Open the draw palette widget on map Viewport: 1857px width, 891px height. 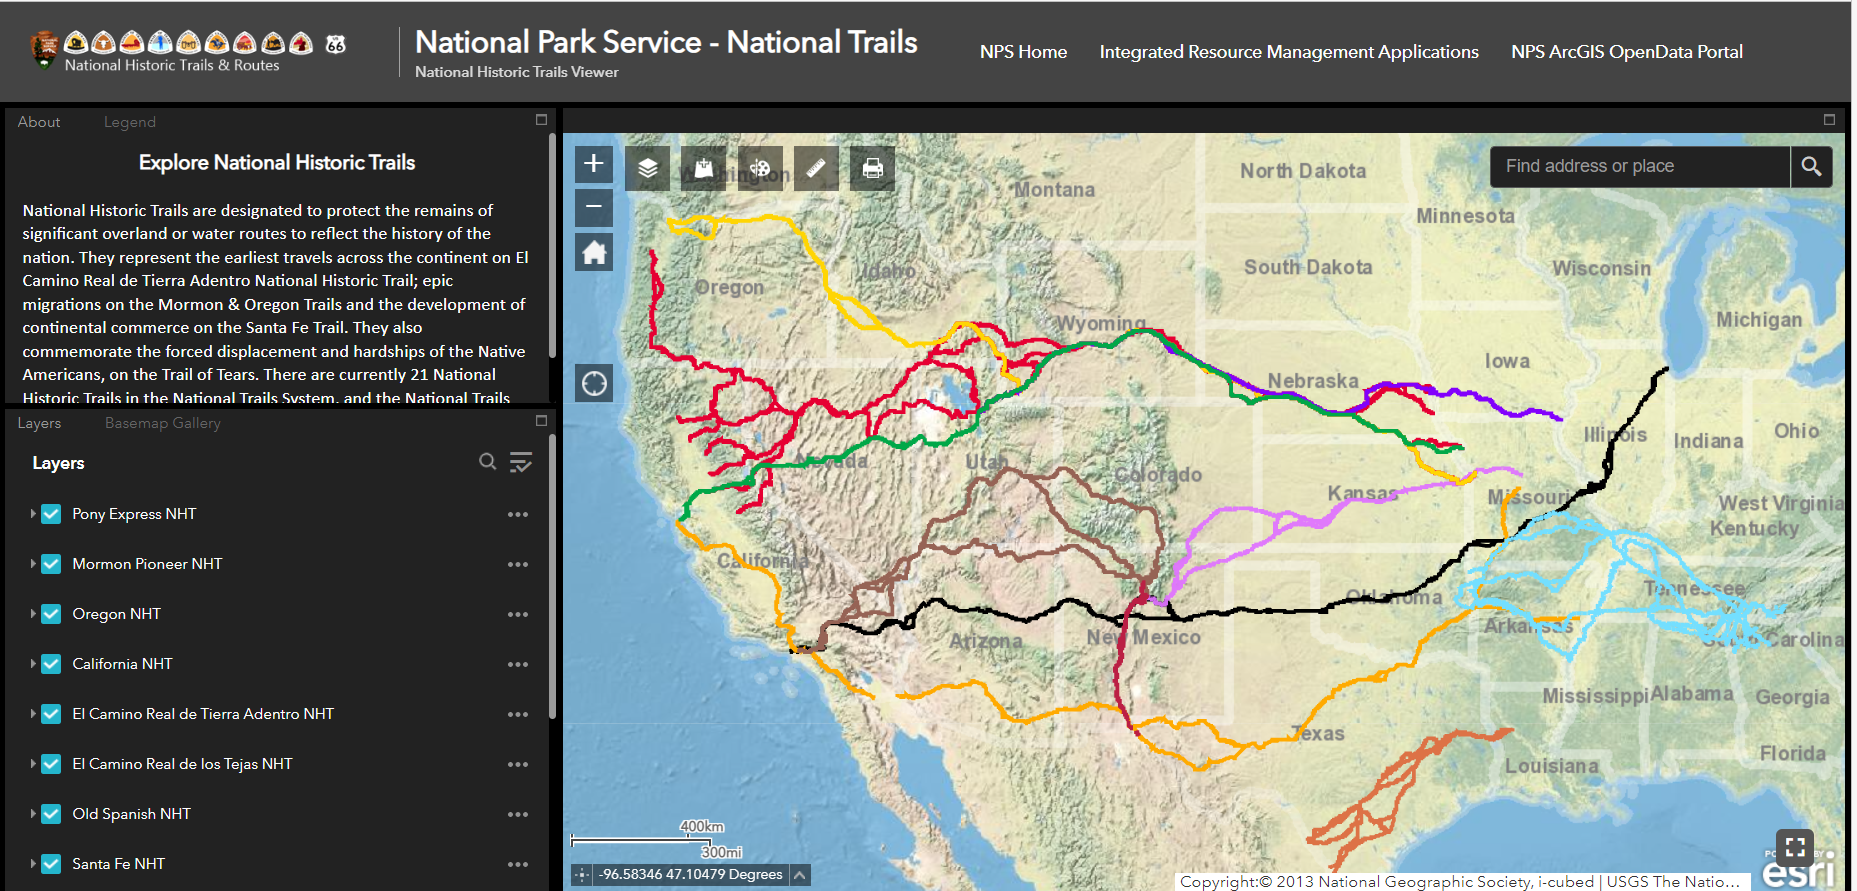(760, 168)
